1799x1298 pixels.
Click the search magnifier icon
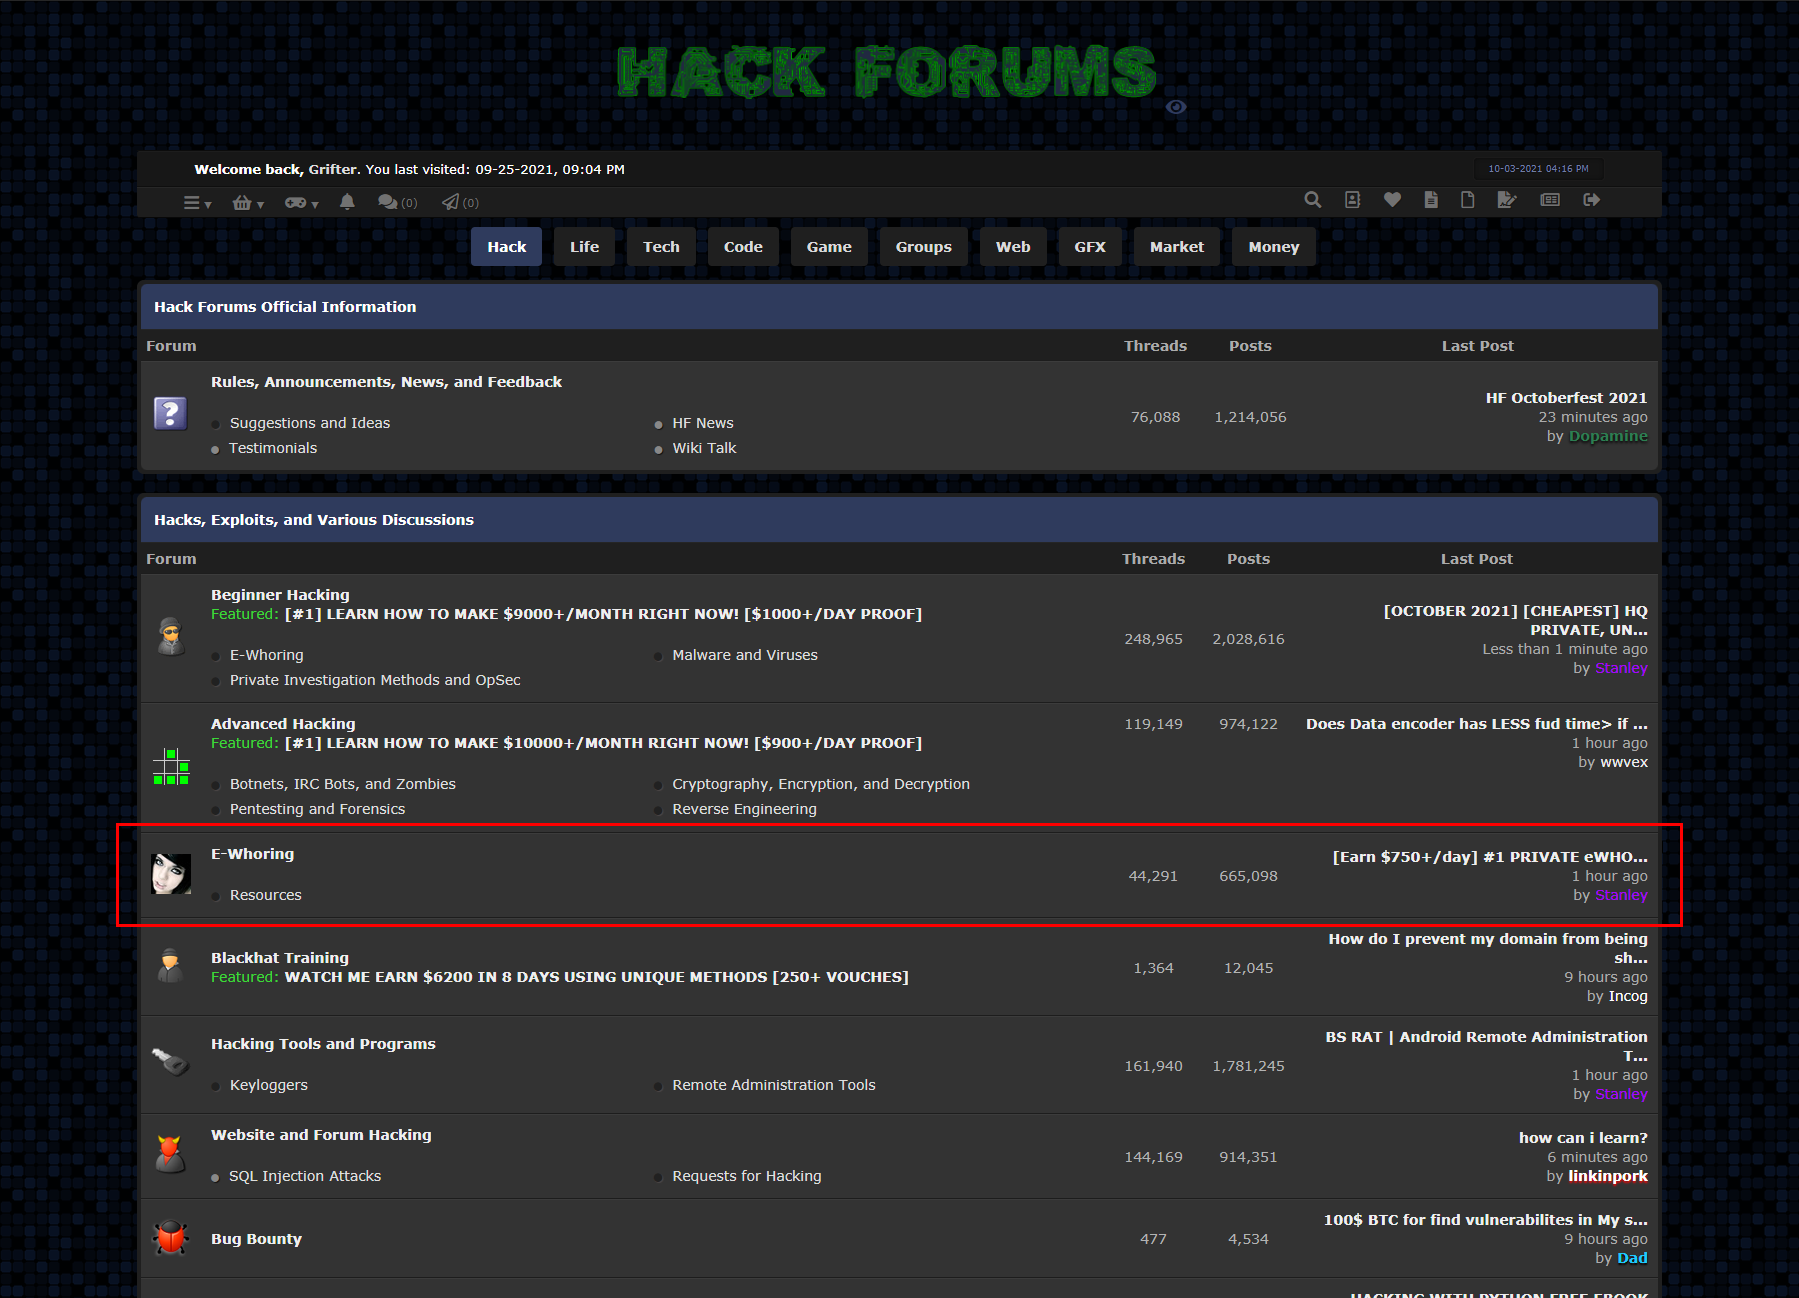click(1313, 200)
